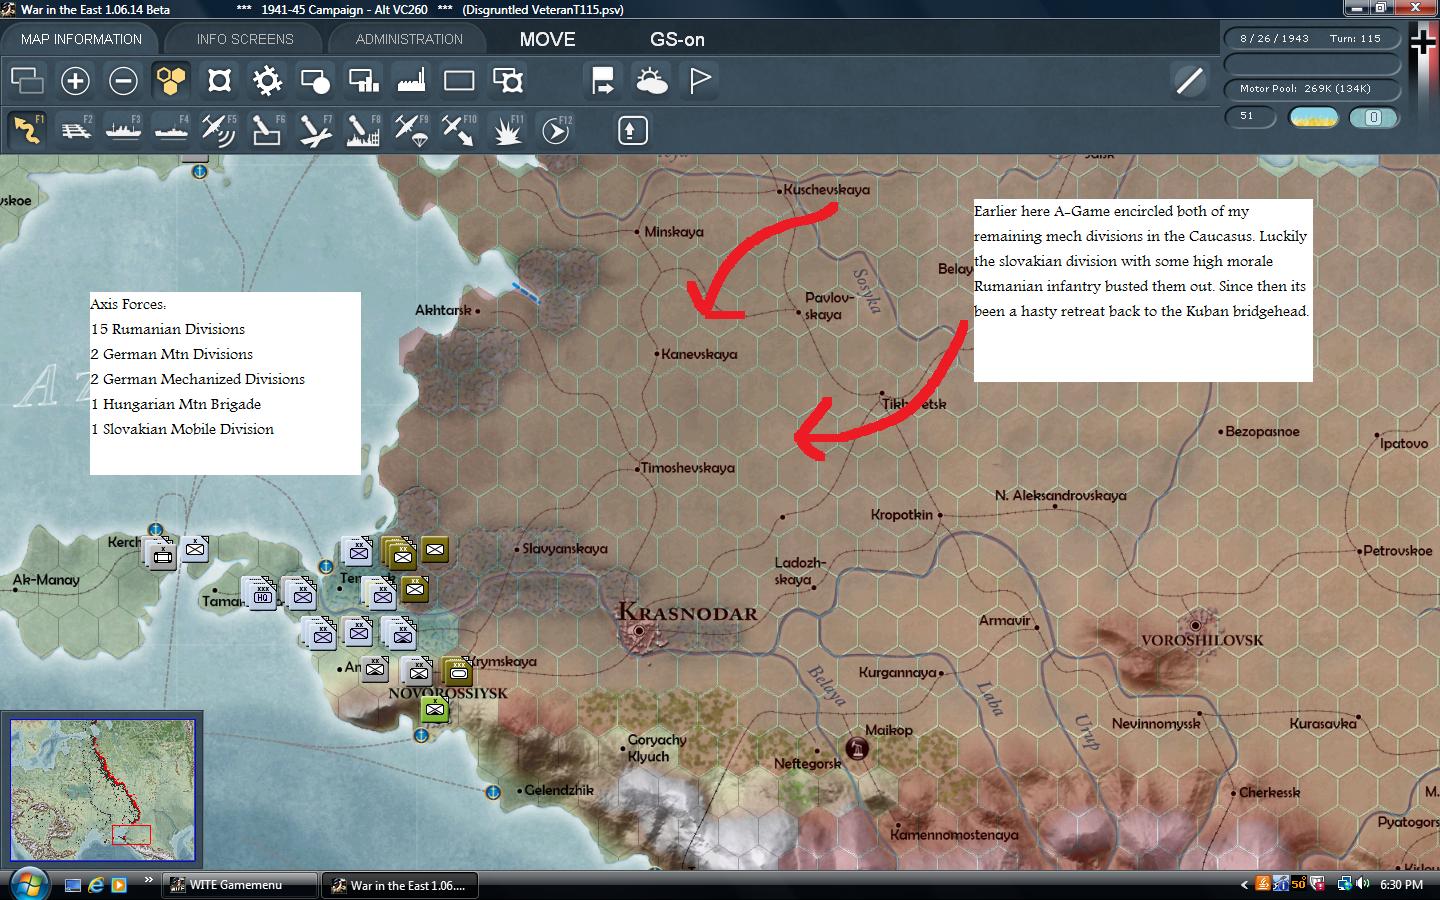This screenshot has width=1440, height=900.
Task: Click the Motor Pool readout
Action: click(x=1310, y=89)
